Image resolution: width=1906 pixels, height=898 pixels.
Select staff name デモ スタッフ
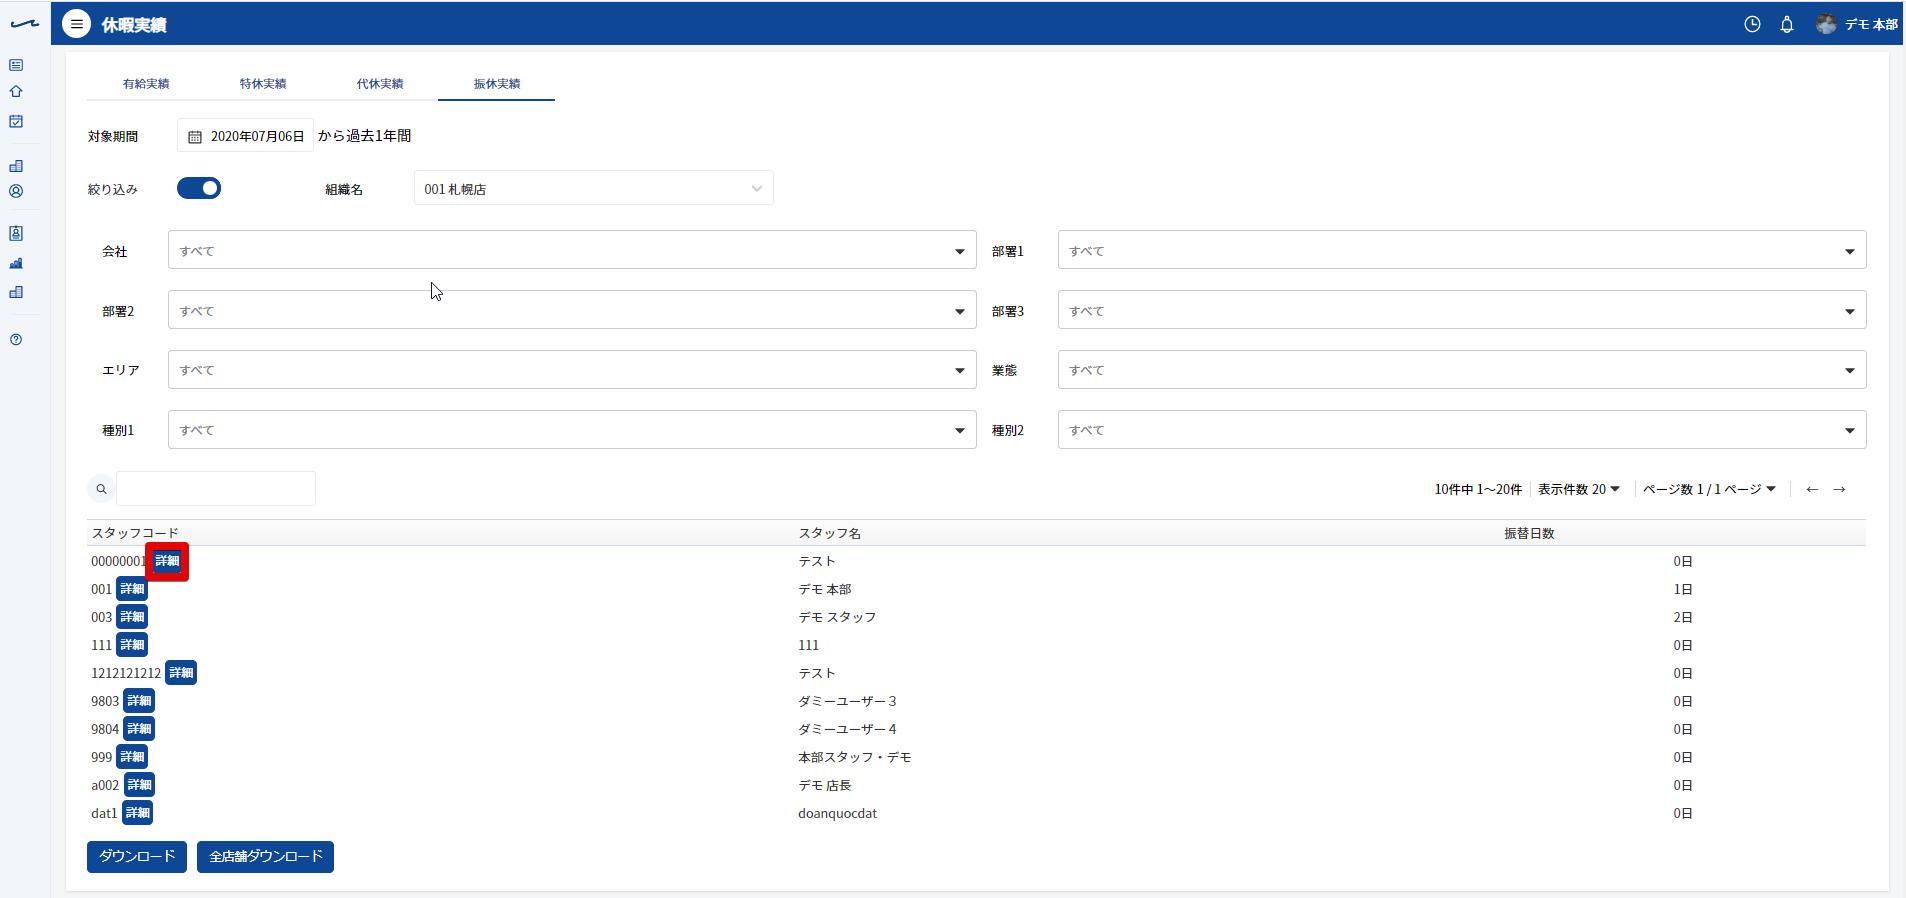coord(837,617)
